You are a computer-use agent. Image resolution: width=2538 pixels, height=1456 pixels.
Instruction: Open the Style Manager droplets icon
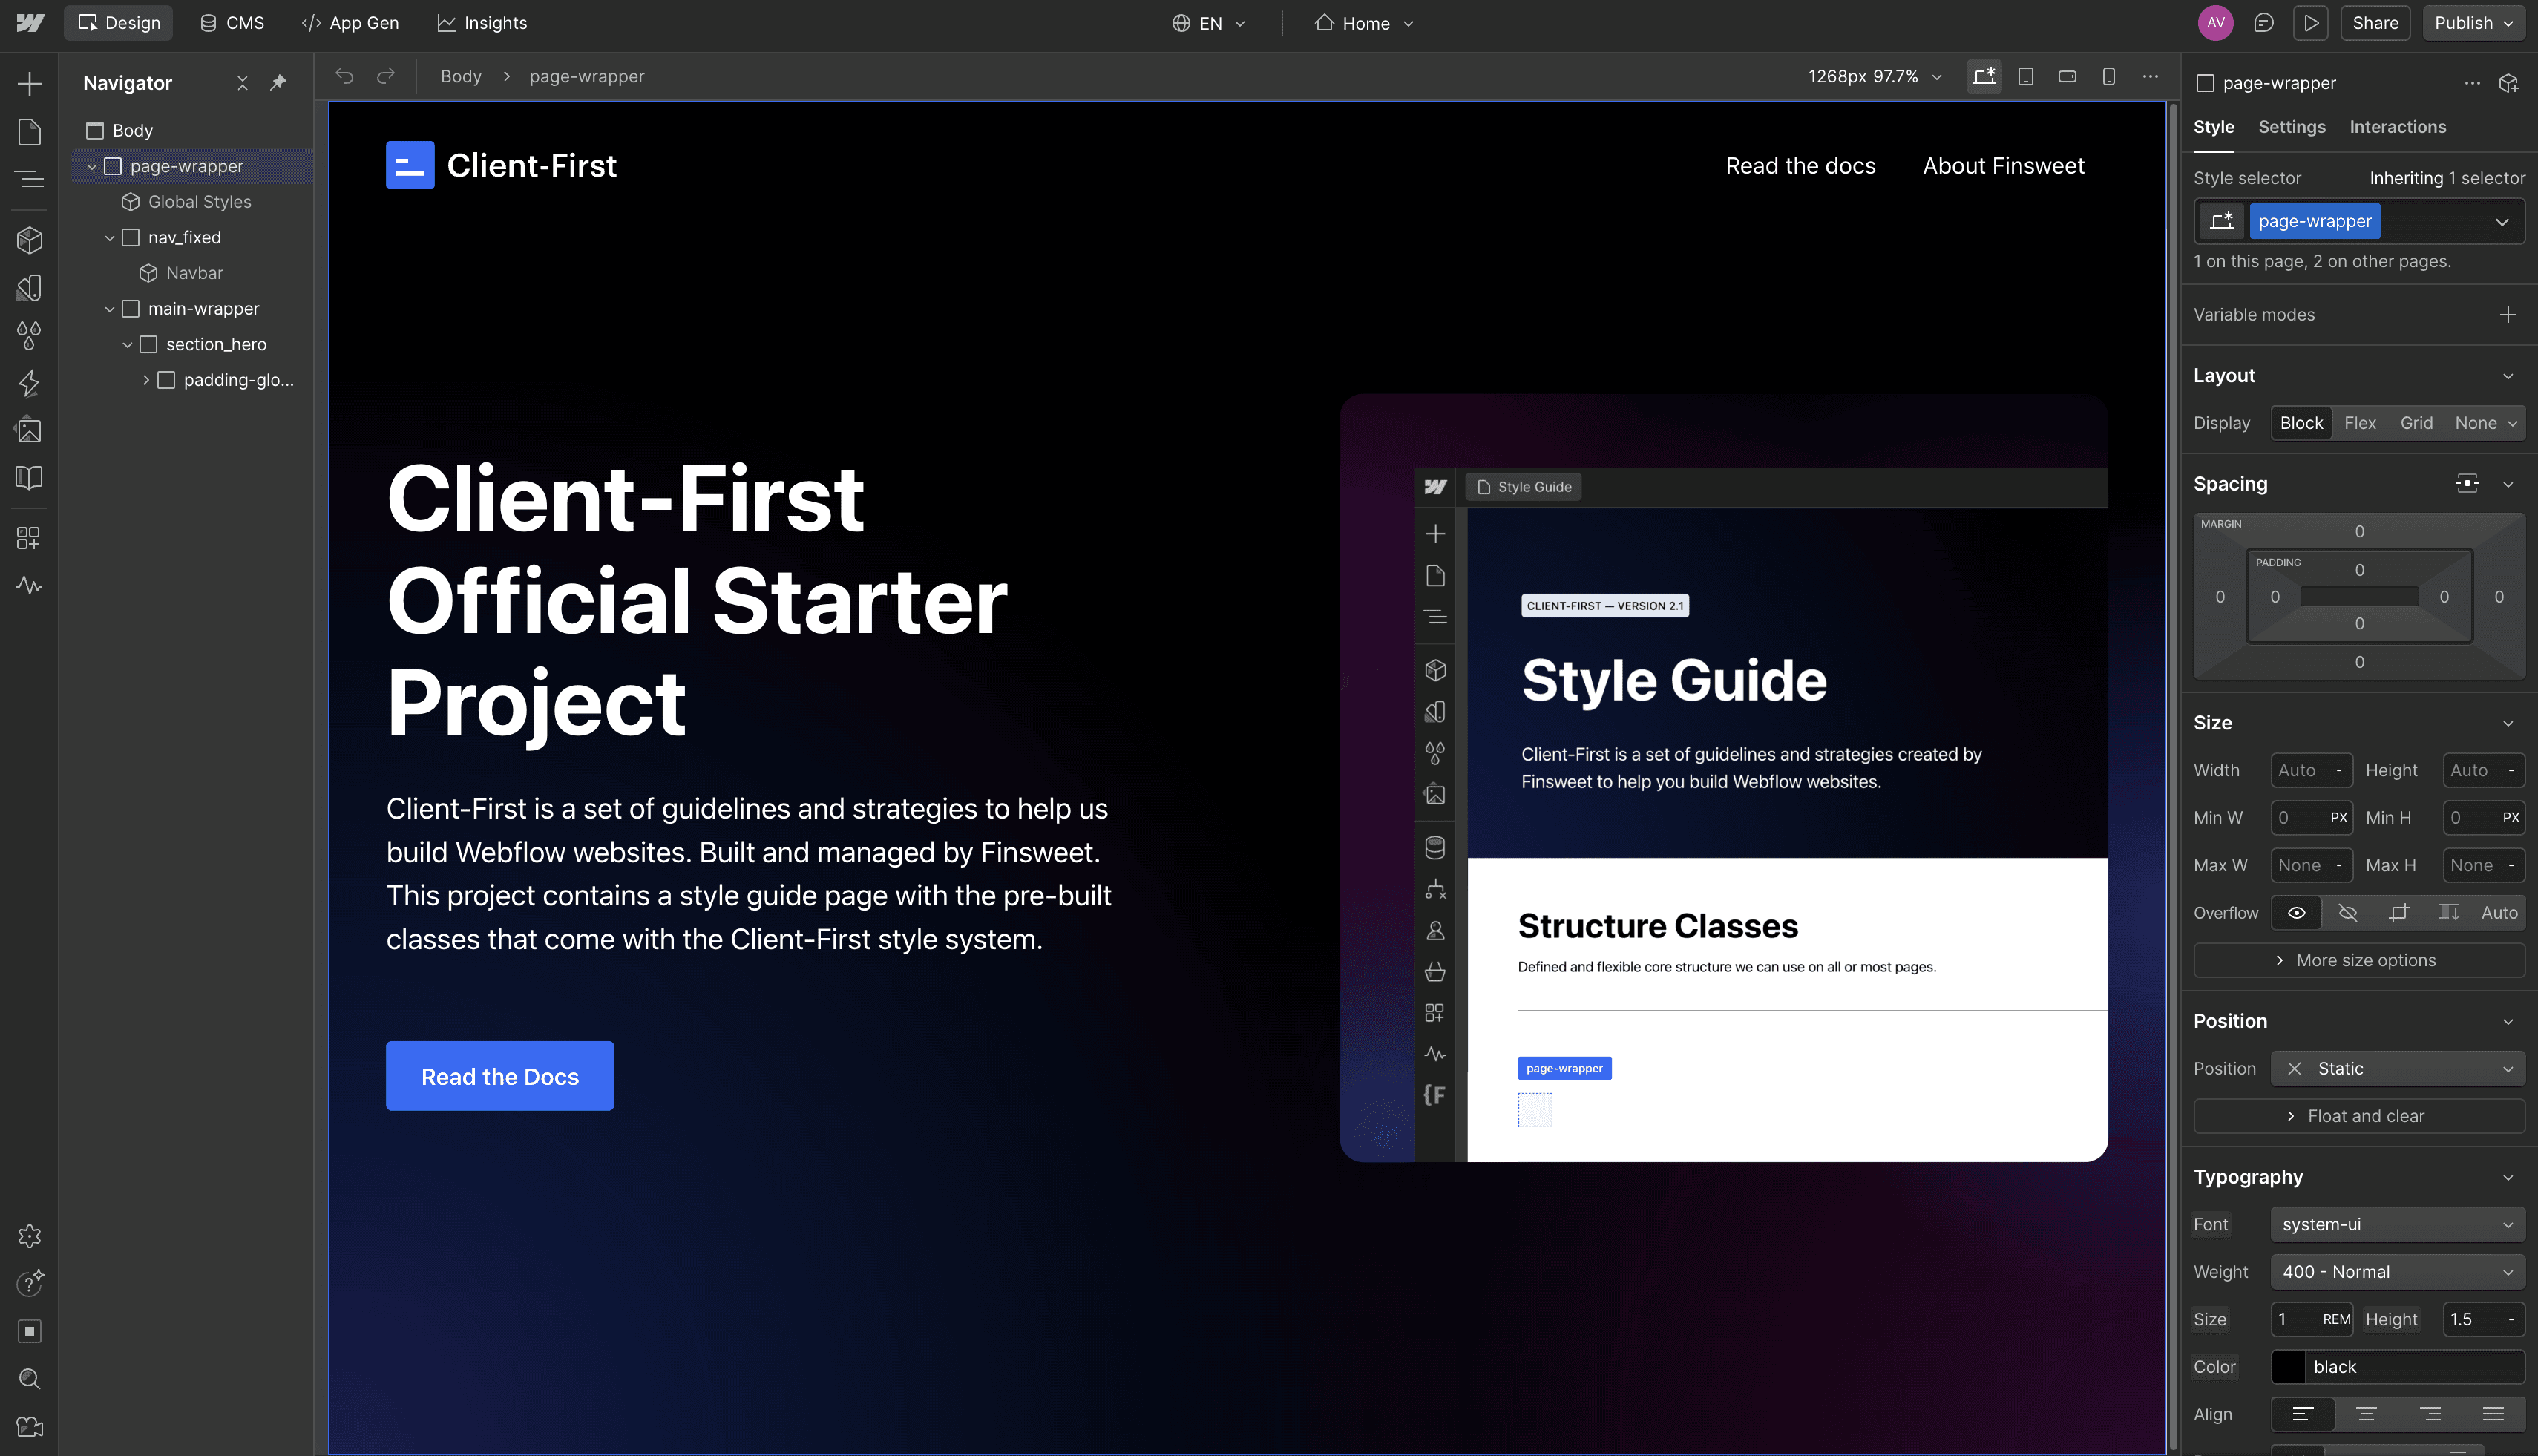29,336
